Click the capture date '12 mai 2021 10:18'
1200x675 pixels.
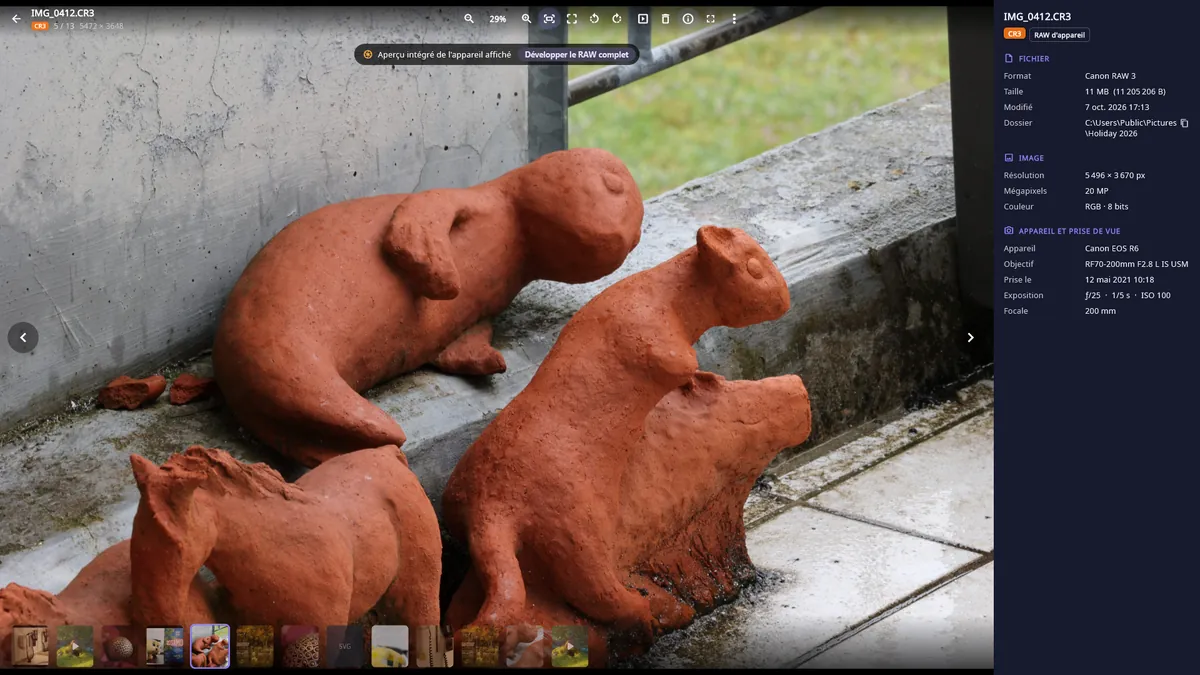[1119, 280]
